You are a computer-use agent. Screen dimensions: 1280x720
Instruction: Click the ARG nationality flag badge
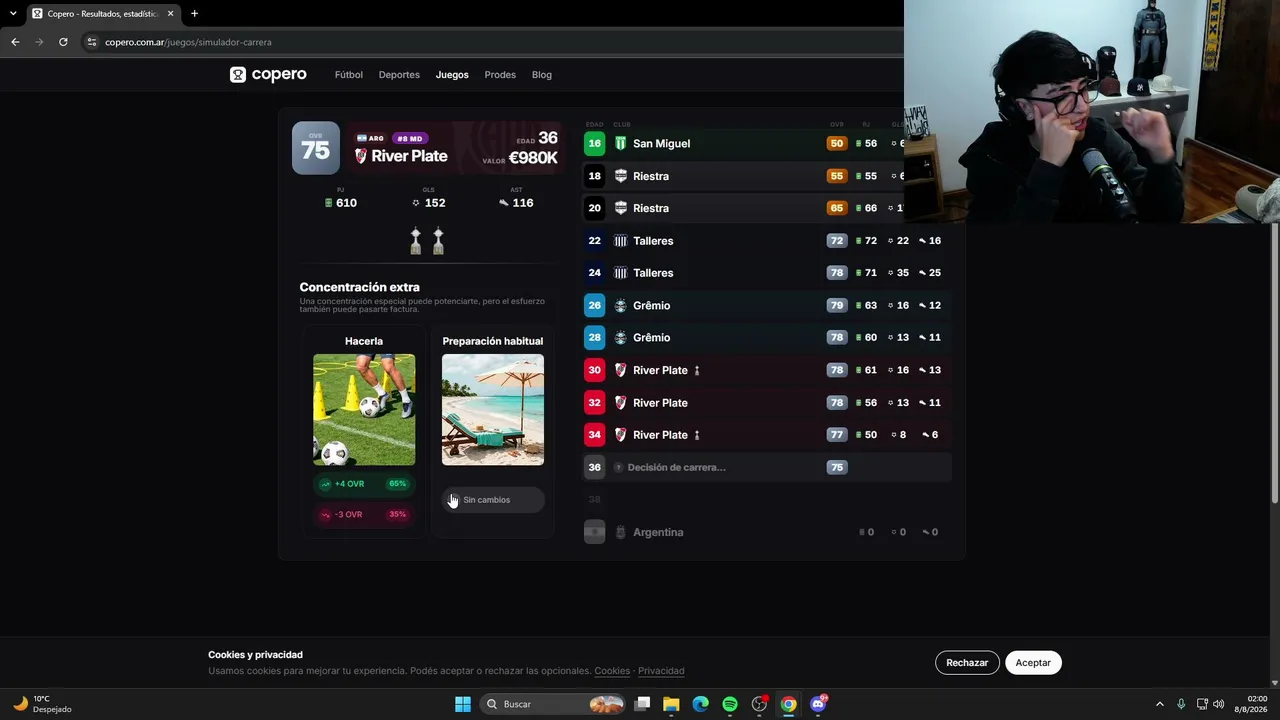[370, 138]
